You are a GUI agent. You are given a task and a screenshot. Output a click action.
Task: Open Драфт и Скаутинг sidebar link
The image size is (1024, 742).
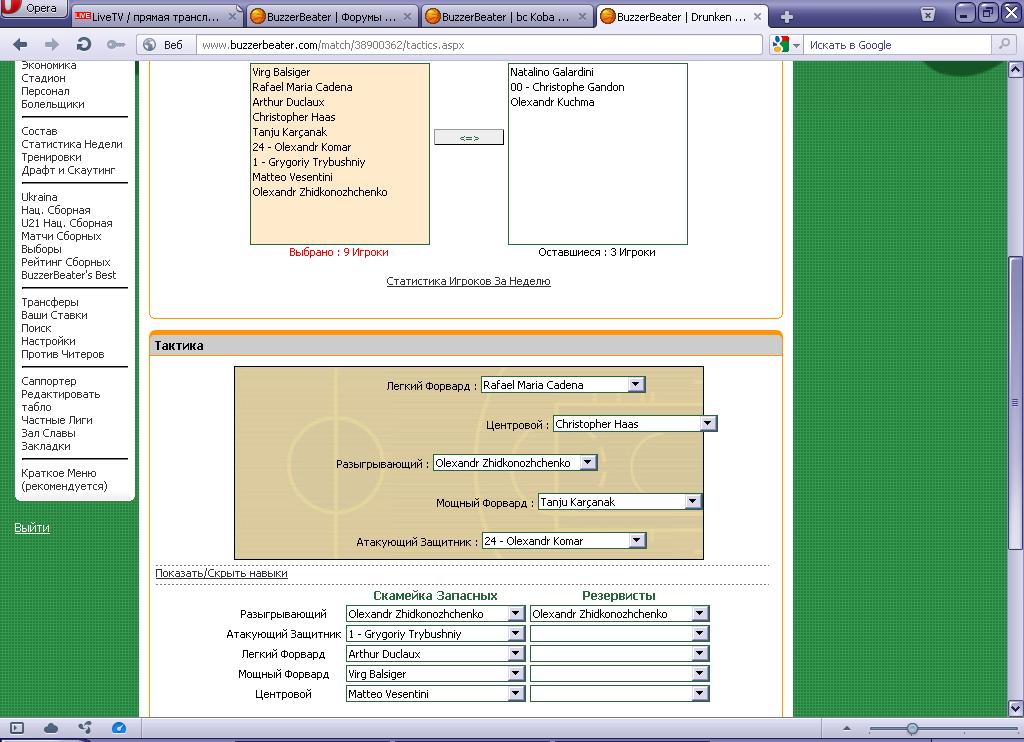(68, 170)
